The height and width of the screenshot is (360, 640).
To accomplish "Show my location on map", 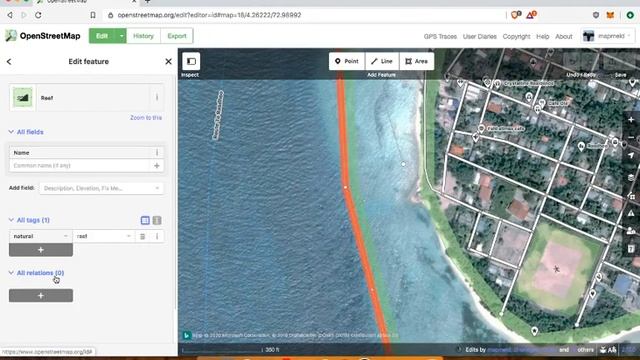I will (631, 156).
